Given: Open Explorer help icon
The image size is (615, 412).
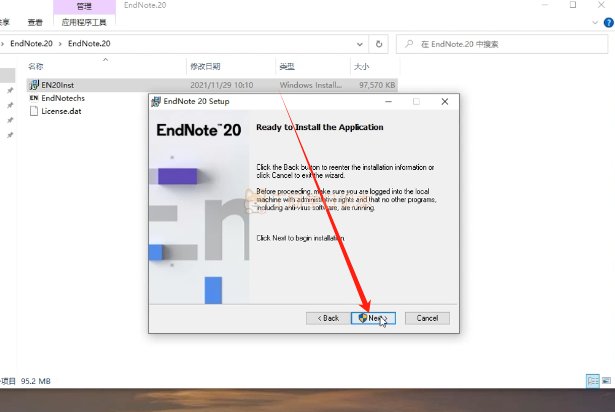Looking at the screenshot, I should click(x=608, y=22).
